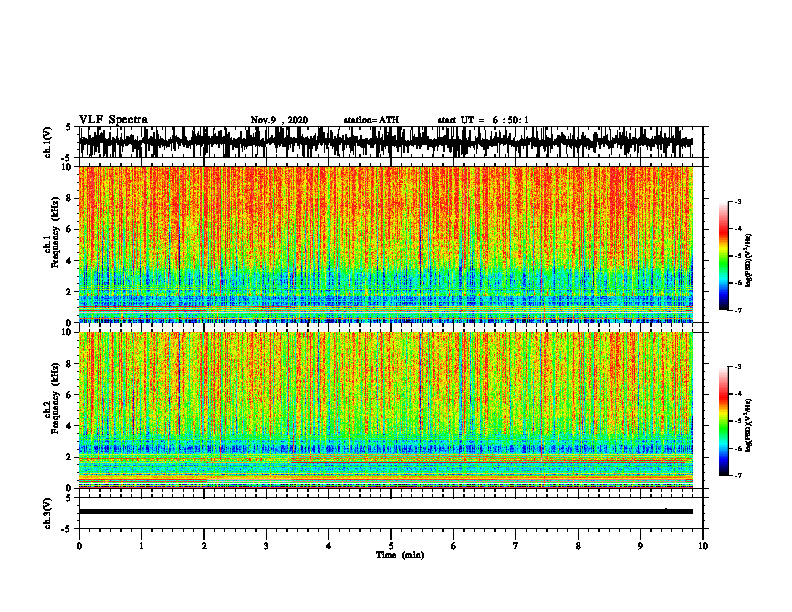The width and height of the screenshot is (792, 612).
Task: Click the ch.1 color scale "log(PSD)" label
Action: [749, 261]
